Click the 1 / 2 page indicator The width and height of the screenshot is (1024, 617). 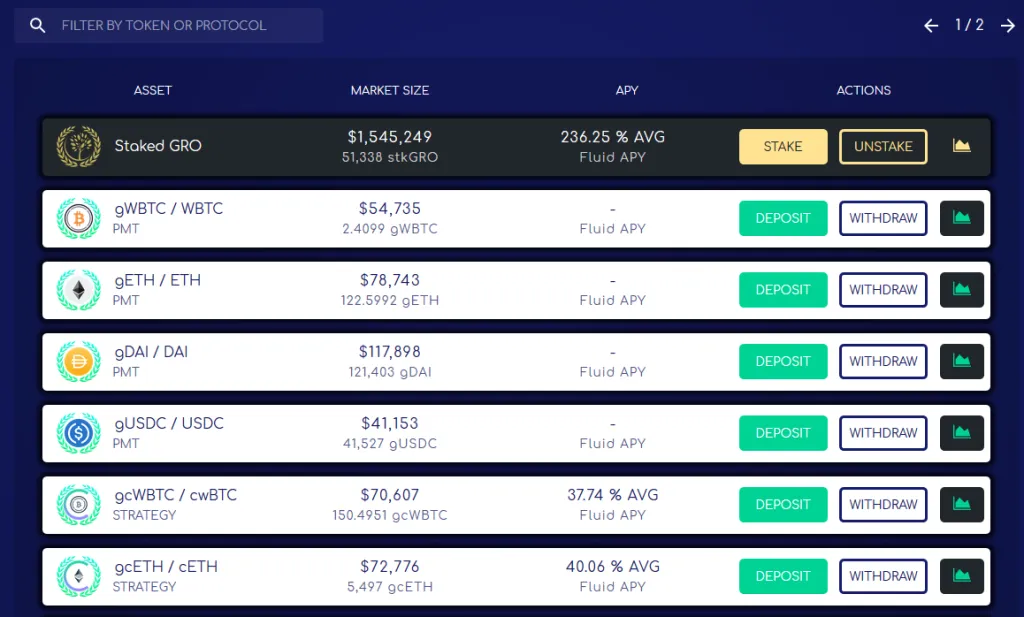[969, 25]
